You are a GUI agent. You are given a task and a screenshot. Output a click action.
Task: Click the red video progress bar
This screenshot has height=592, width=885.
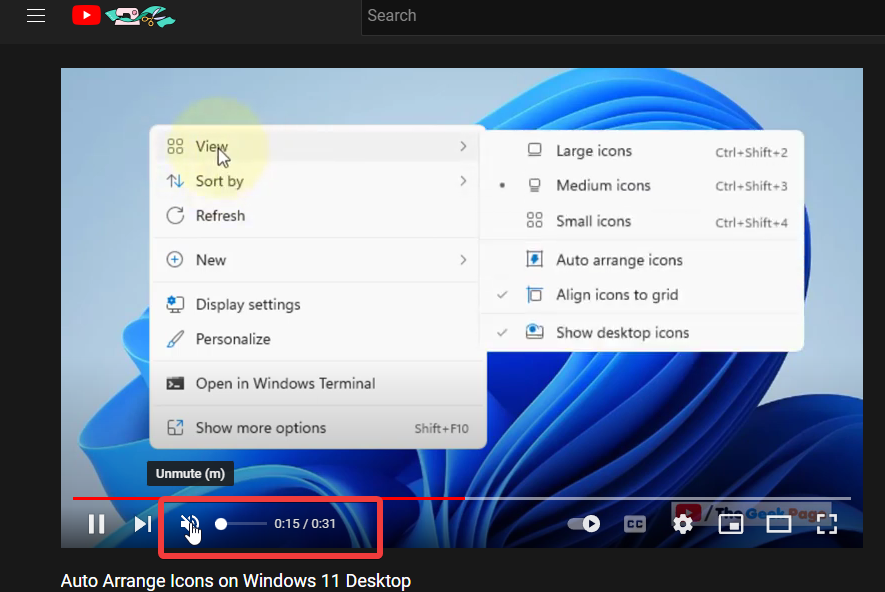[x=300, y=498]
